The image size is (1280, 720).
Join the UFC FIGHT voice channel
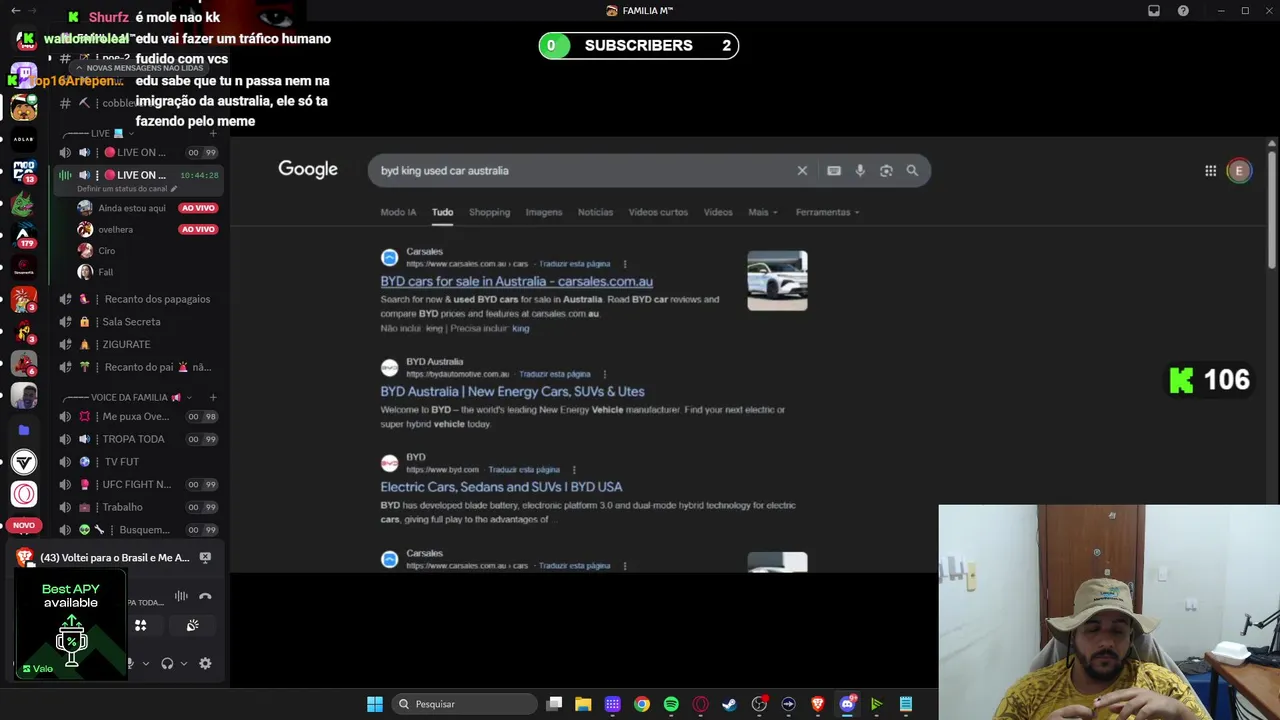137,484
